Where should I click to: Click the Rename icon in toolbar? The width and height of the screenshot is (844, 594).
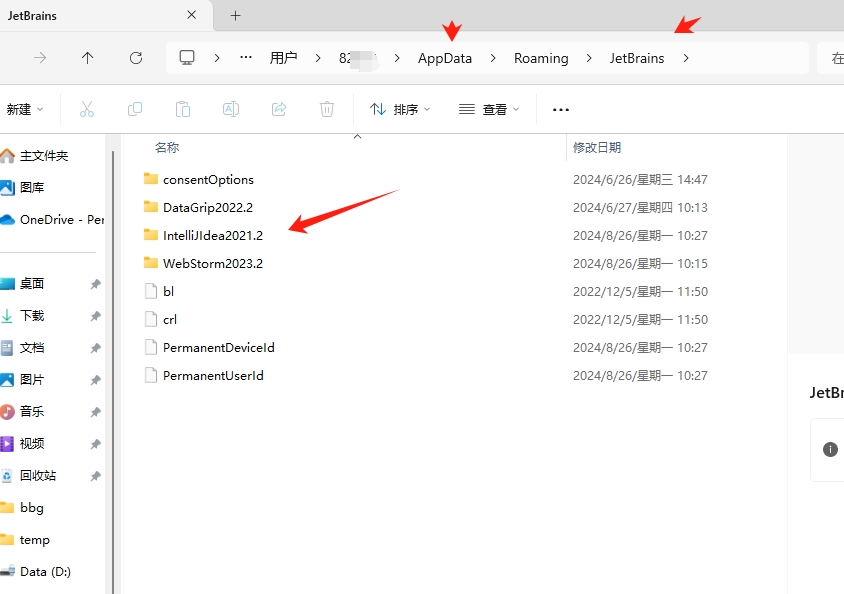click(231, 109)
